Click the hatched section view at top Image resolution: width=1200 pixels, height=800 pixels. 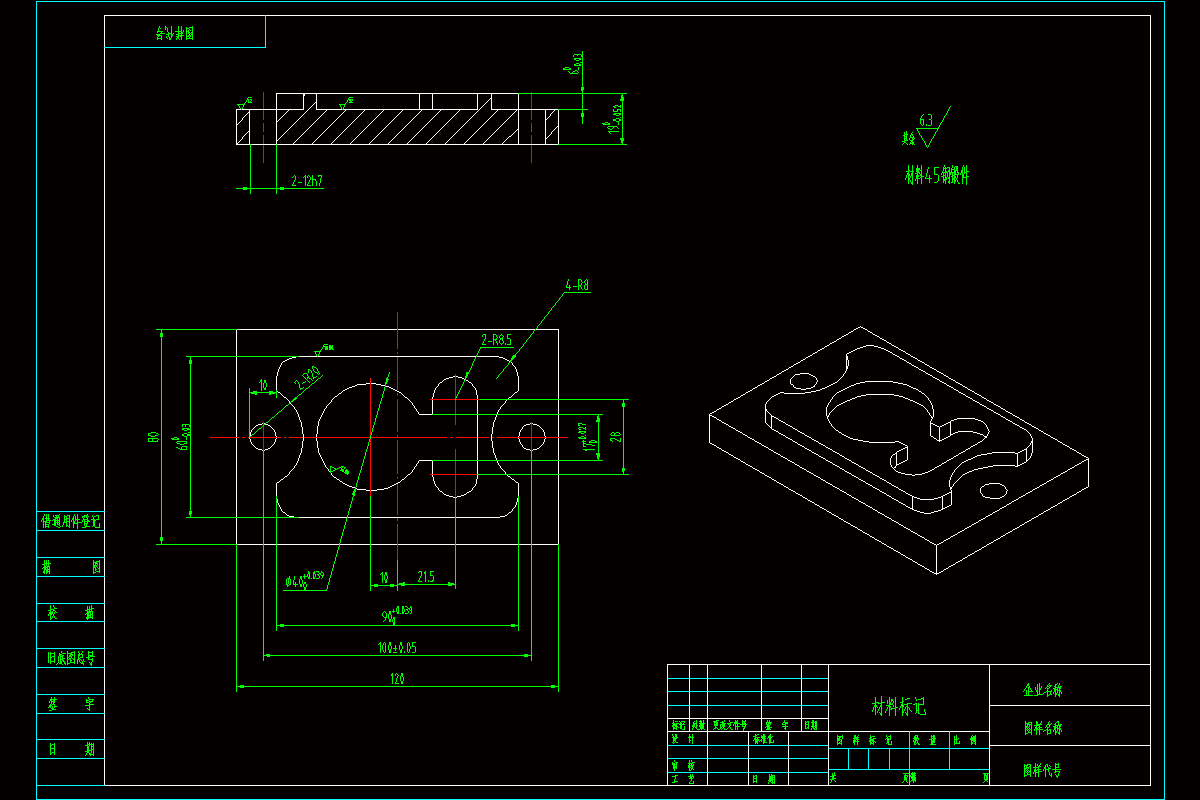tap(398, 120)
